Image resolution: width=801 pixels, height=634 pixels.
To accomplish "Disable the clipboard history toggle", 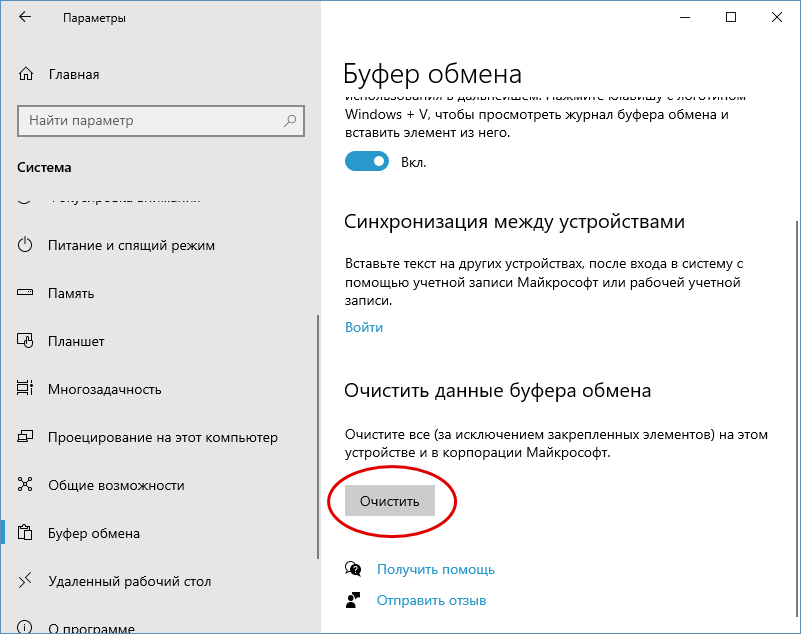I will [x=367, y=161].
